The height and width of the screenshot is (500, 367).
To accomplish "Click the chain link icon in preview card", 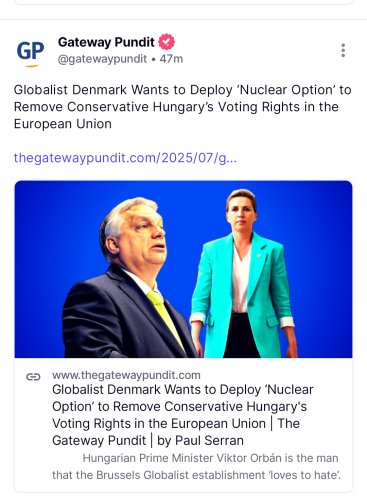I will pos(33,377).
